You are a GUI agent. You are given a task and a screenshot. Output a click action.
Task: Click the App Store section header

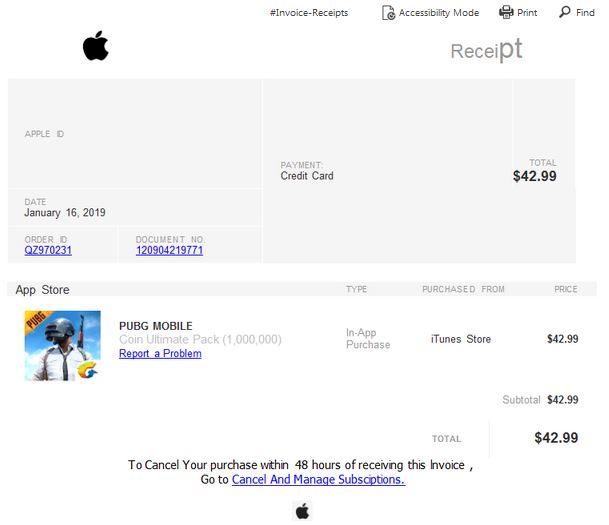(x=42, y=290)
